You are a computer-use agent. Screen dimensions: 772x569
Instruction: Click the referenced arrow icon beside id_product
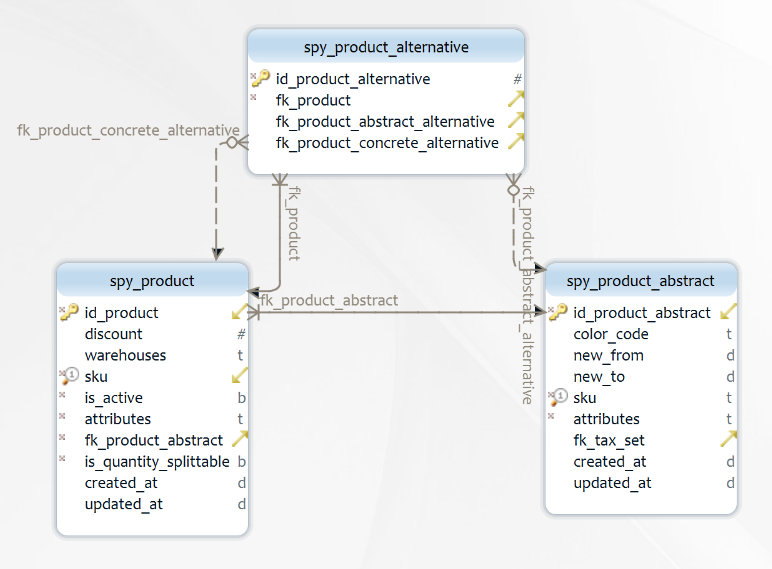tap(239, 312)
